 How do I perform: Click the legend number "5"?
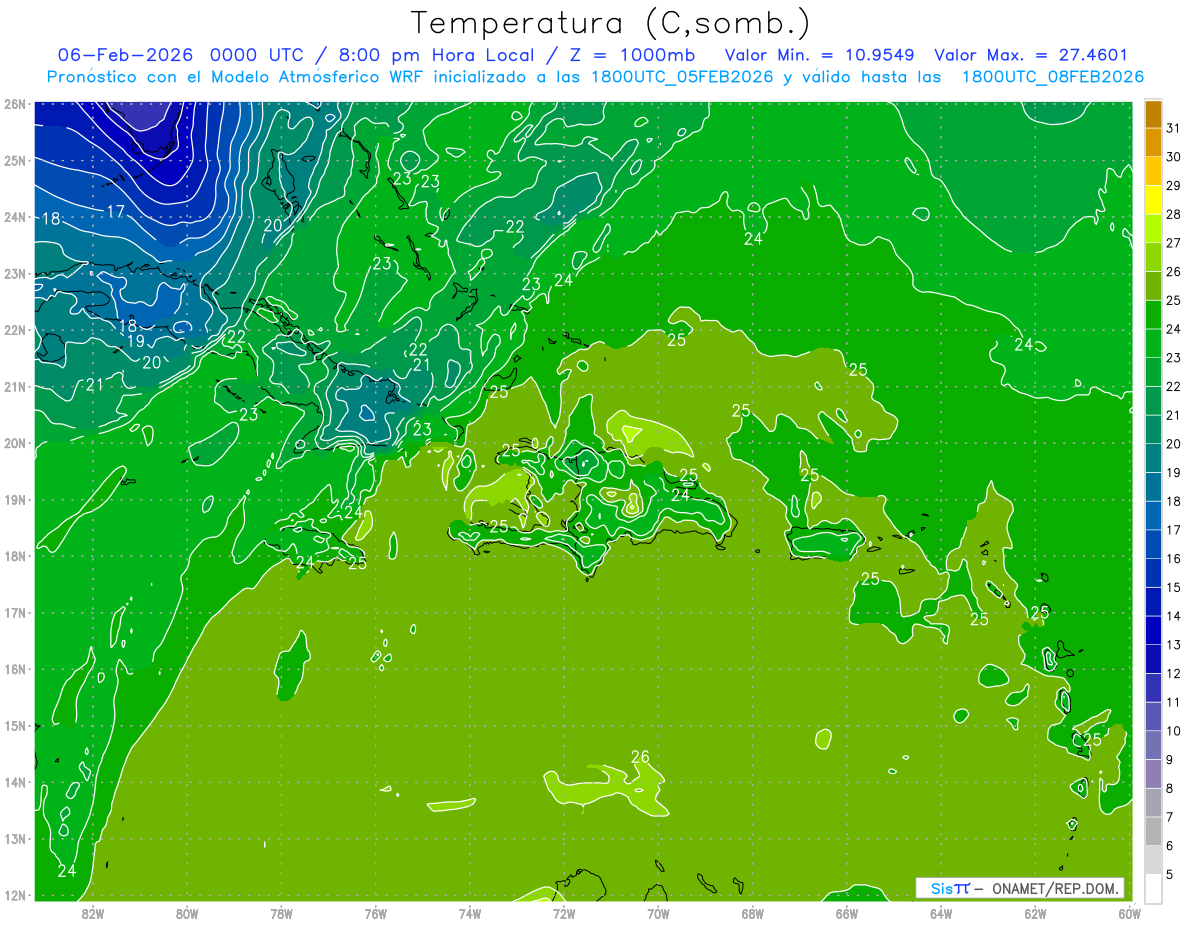[1170, 876]
